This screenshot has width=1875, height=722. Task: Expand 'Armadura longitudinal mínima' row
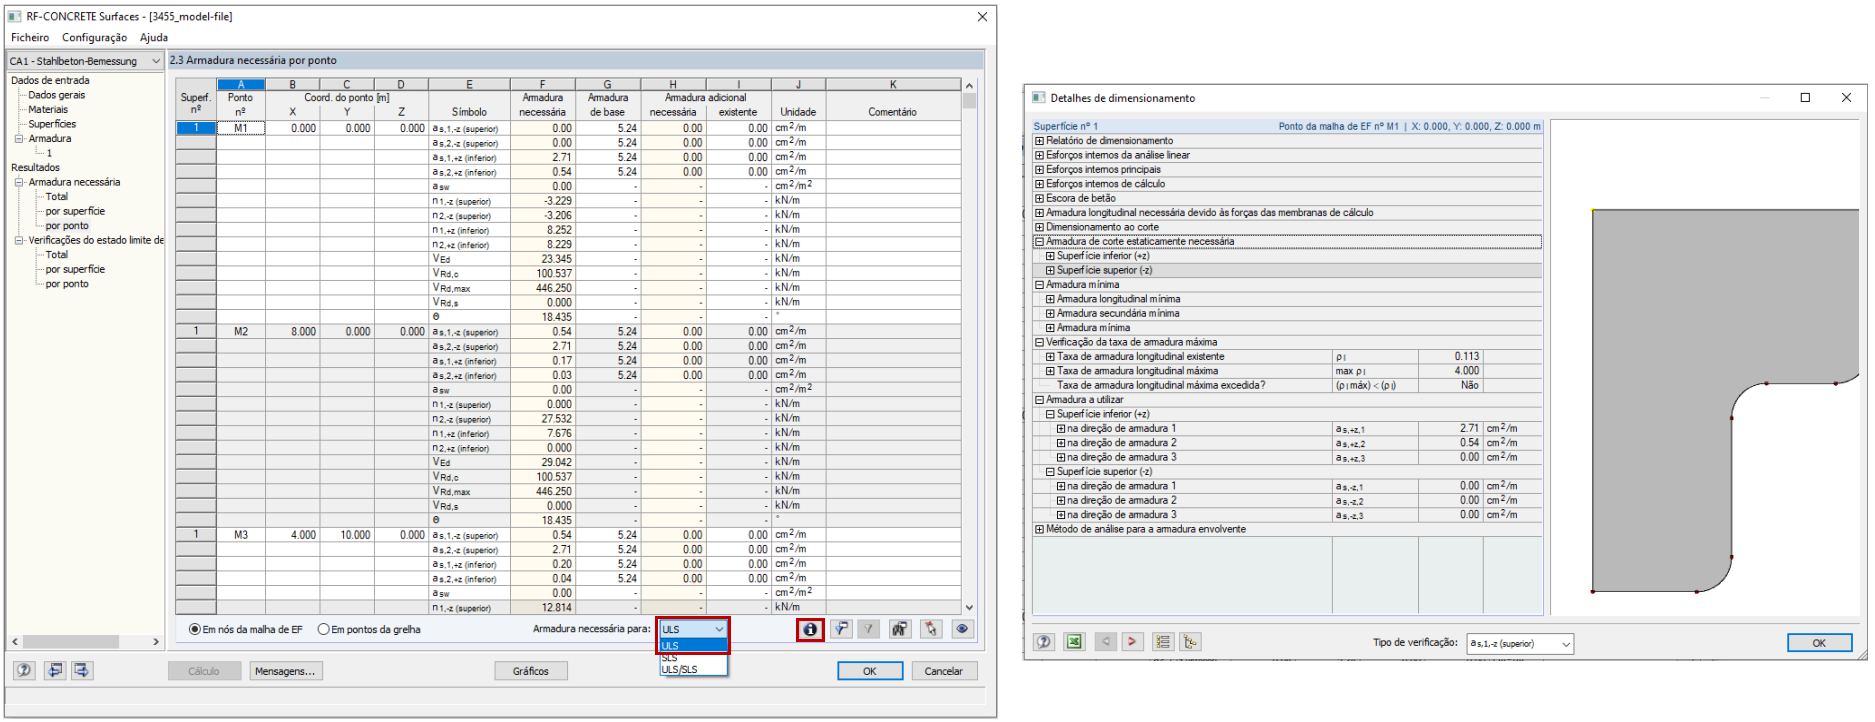(1050, 299)
